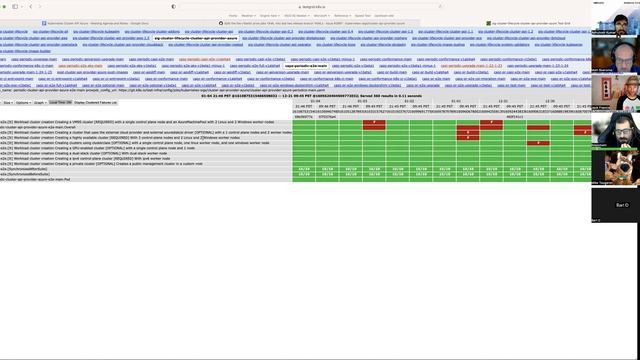The width and height of the screenshot is (640, 360).
Task: Open failed highly available cluster cell marked F
Action: point(468,138)
